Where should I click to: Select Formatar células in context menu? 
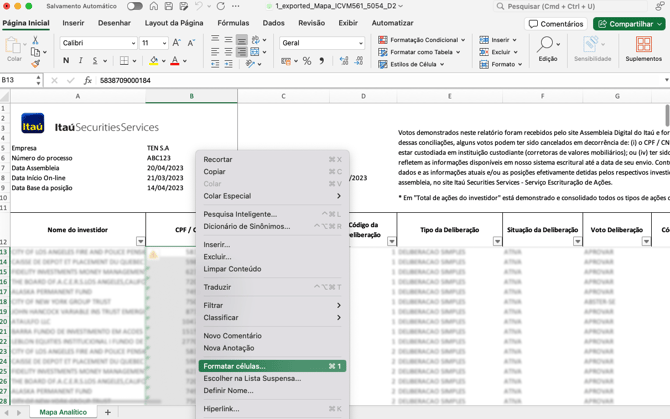(235, 366)
